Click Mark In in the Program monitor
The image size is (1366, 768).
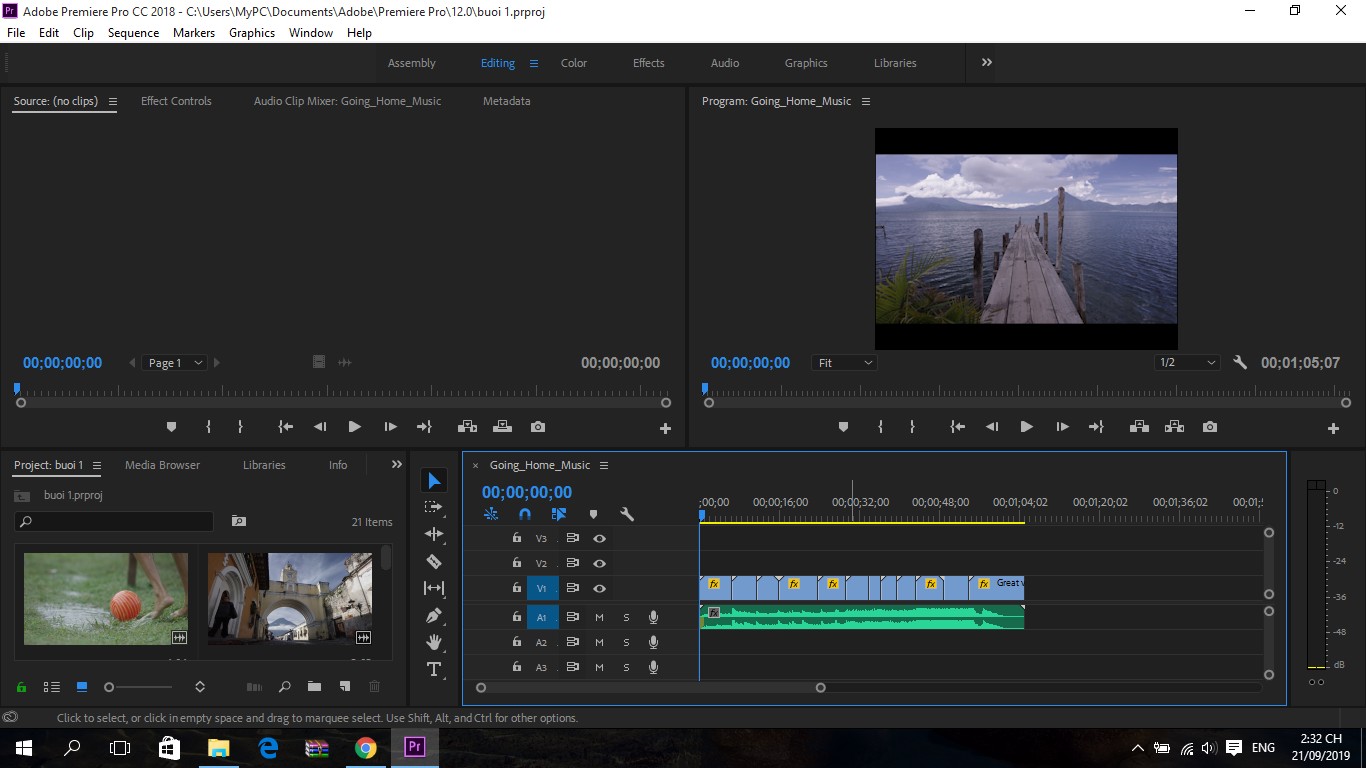point(880,427)
